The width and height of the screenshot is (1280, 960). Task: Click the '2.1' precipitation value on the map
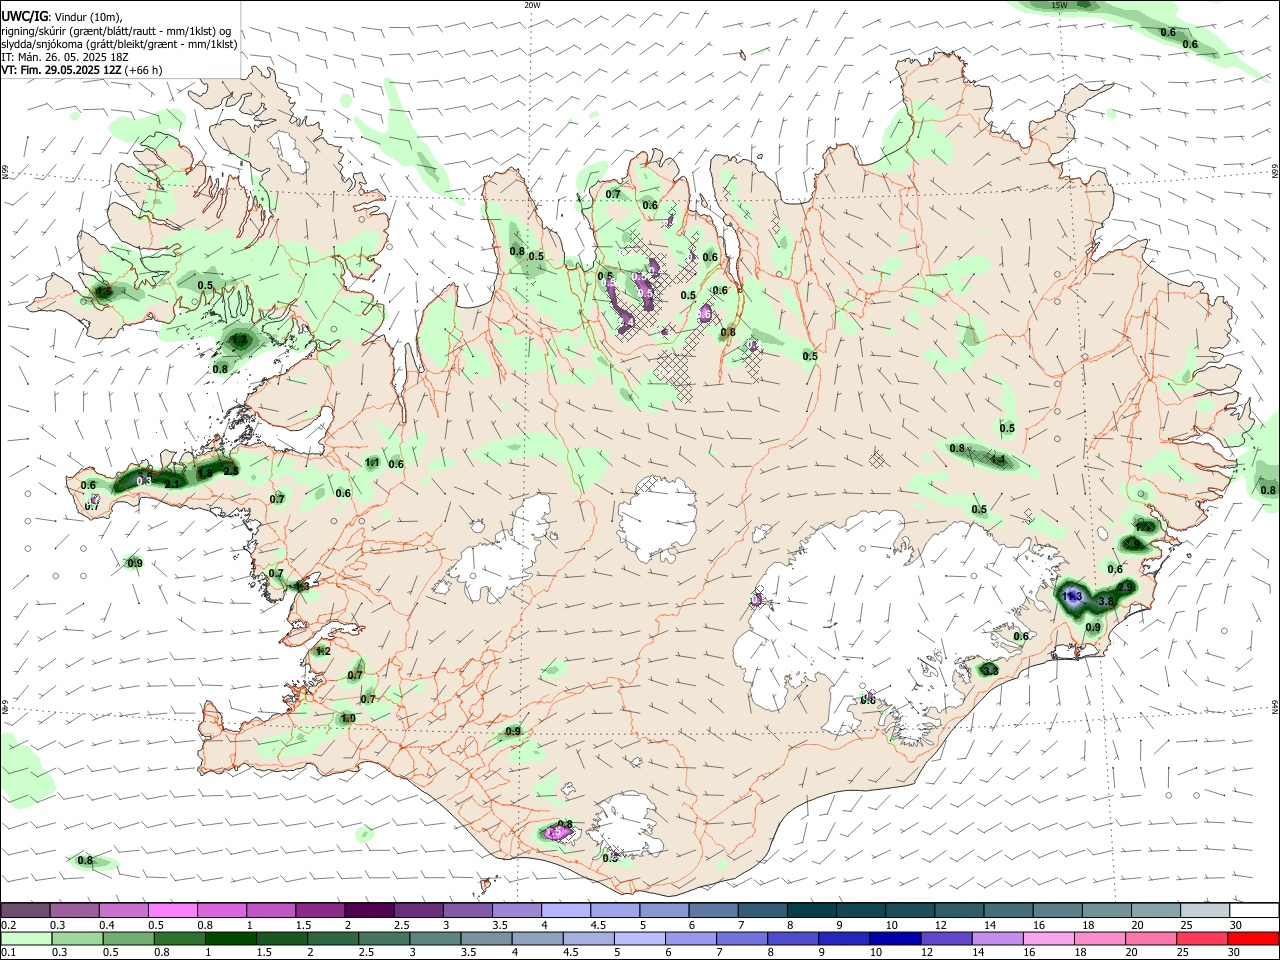click(172, 484)
